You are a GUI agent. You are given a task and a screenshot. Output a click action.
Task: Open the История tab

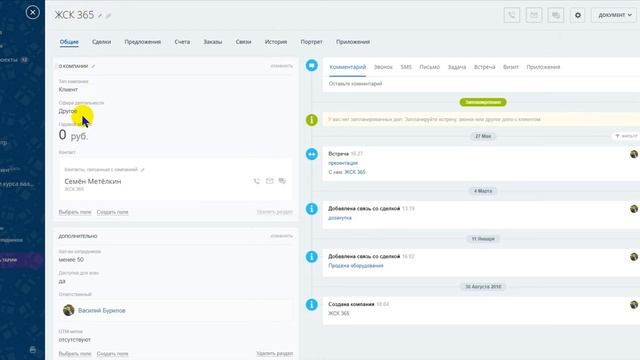276,42
